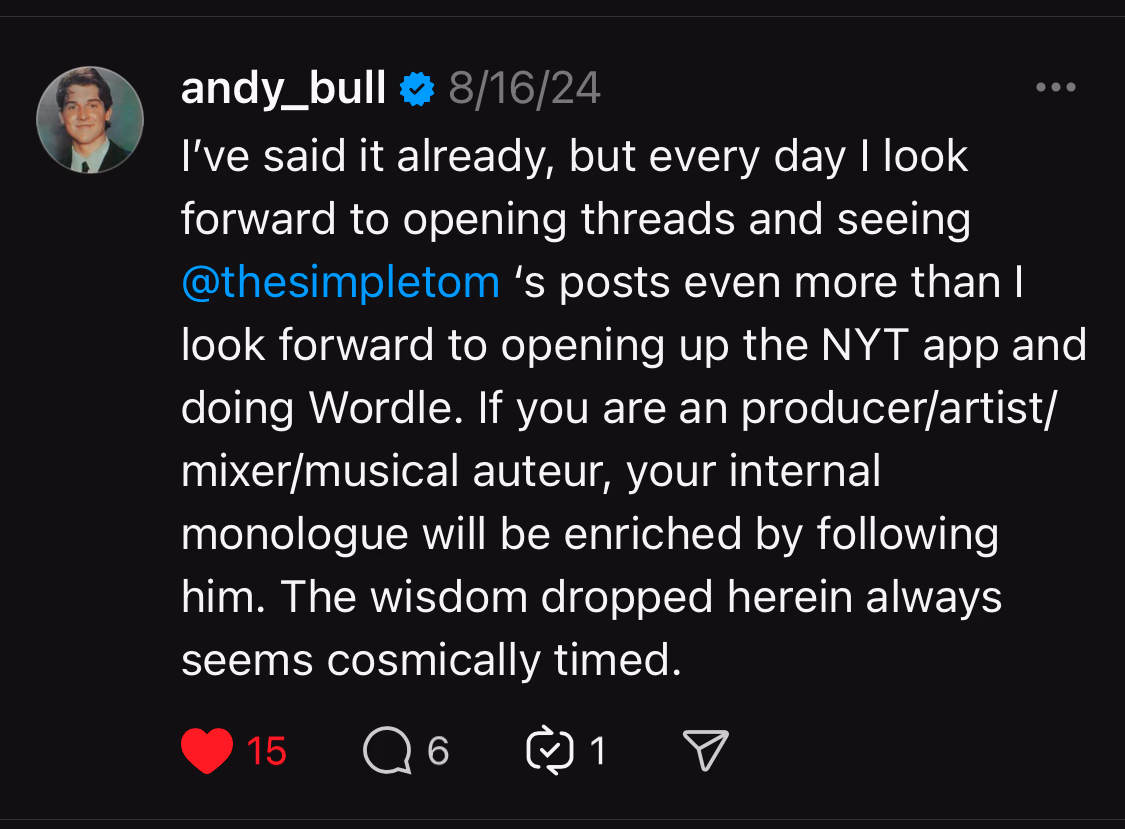Screen dimensions: 1125x829
Task: Open the @thesimpletom mention link
Action: (340, 283)
